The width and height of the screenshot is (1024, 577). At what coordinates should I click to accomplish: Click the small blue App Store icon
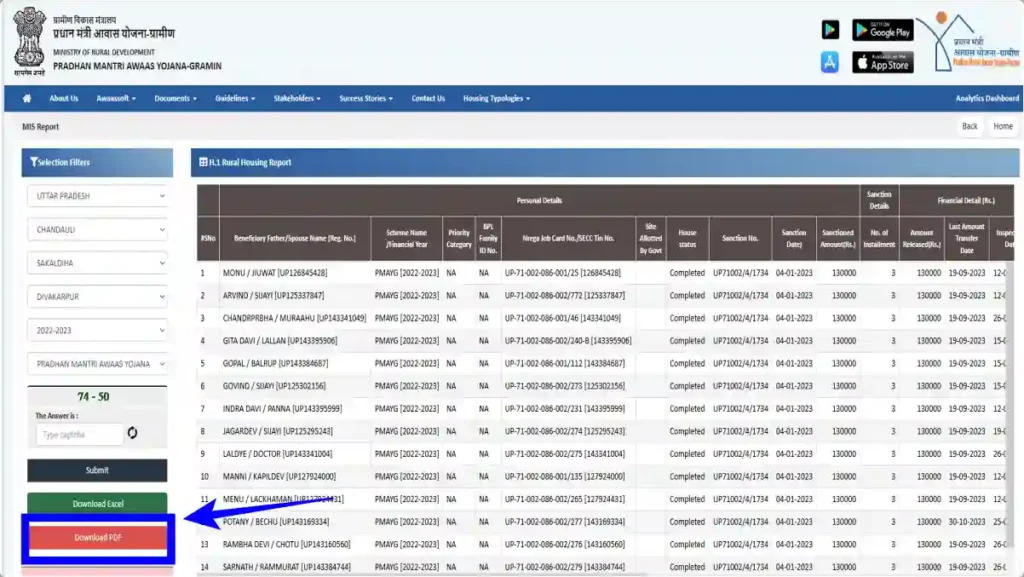click(x=830, y=63)
